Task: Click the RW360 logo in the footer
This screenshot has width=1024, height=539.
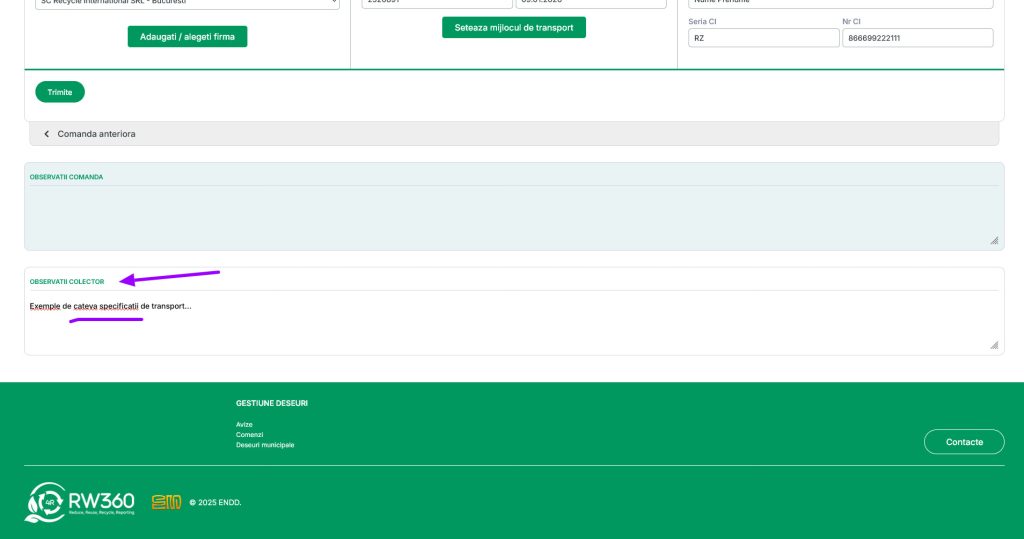Action: (x=80, y=502)
